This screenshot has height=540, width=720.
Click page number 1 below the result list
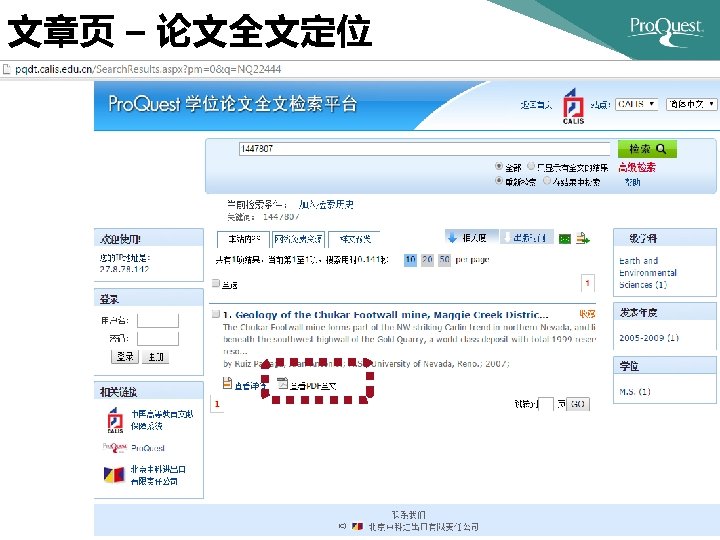pyautogui.click(x=217, y=405)
